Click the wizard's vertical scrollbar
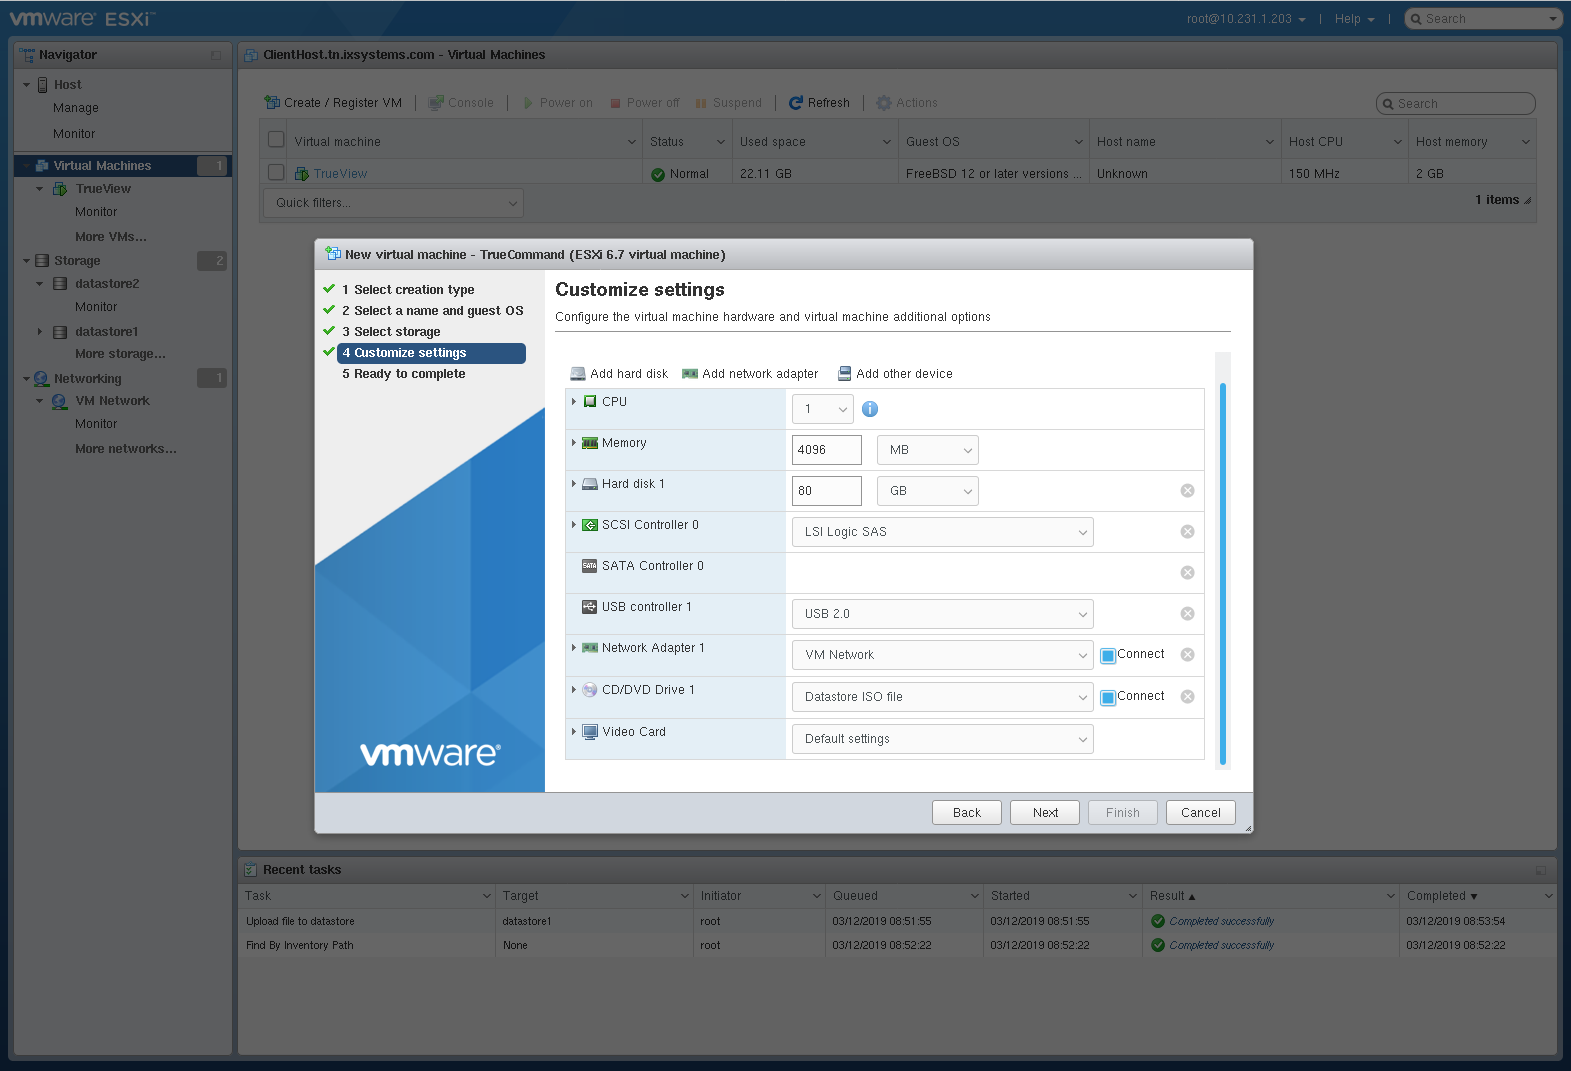1571x1071 pixels. [1223, 573]
